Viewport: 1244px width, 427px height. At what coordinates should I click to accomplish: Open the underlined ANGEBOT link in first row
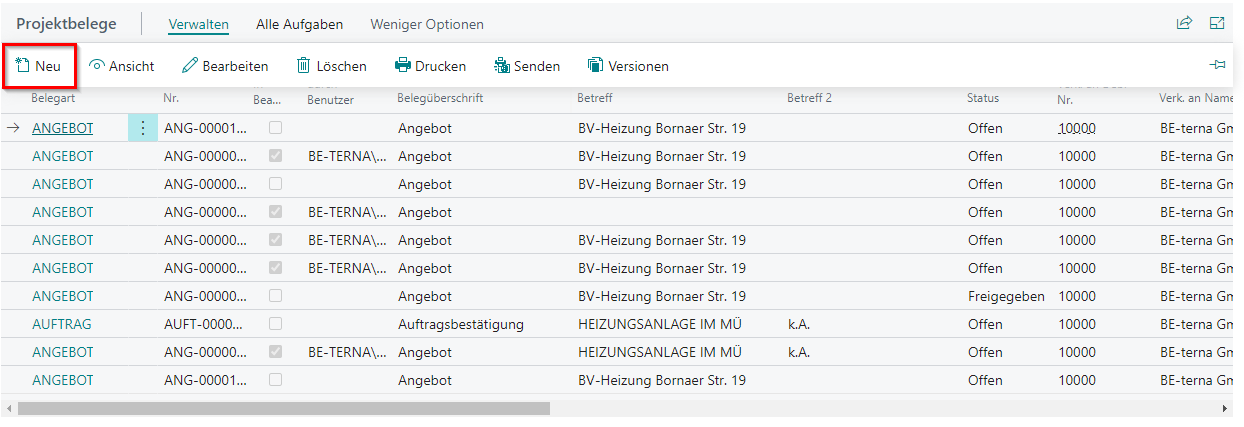tap(63, 128)
